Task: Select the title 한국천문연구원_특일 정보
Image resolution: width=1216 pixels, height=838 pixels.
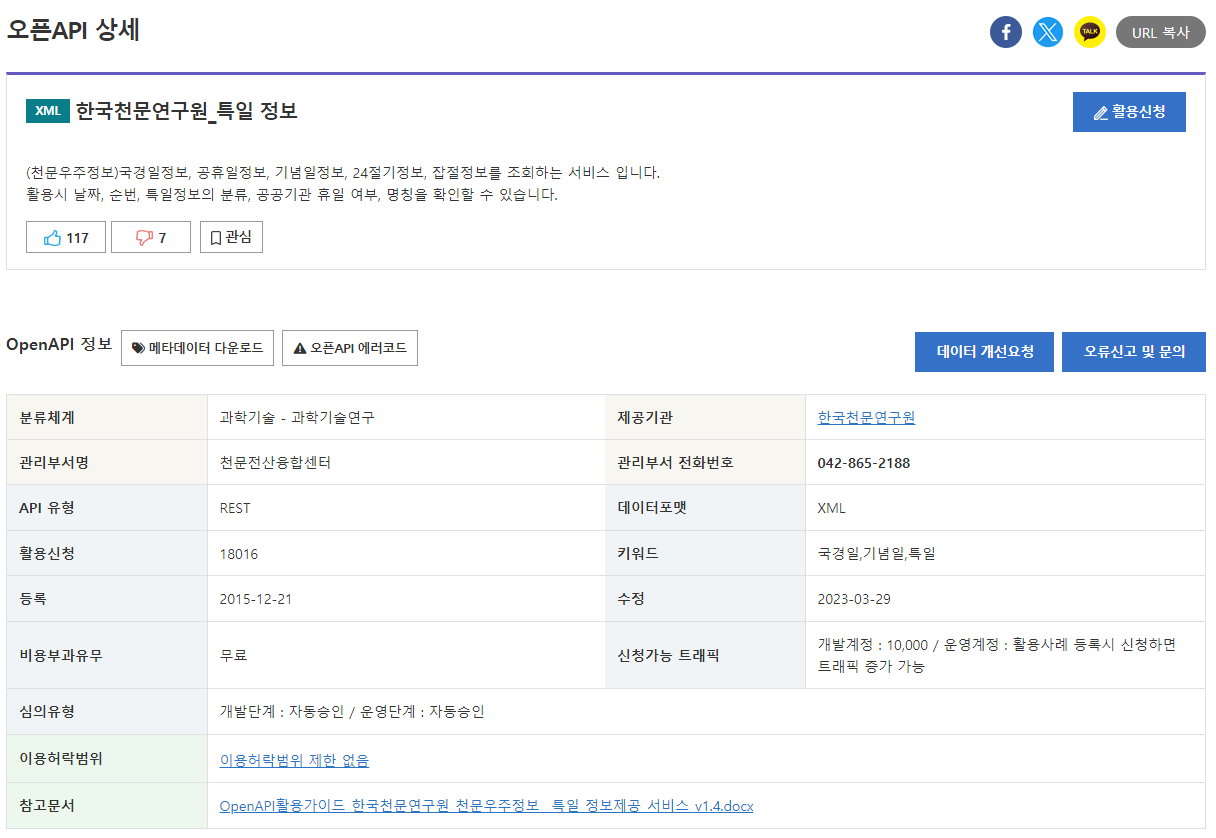Action: 187,111
